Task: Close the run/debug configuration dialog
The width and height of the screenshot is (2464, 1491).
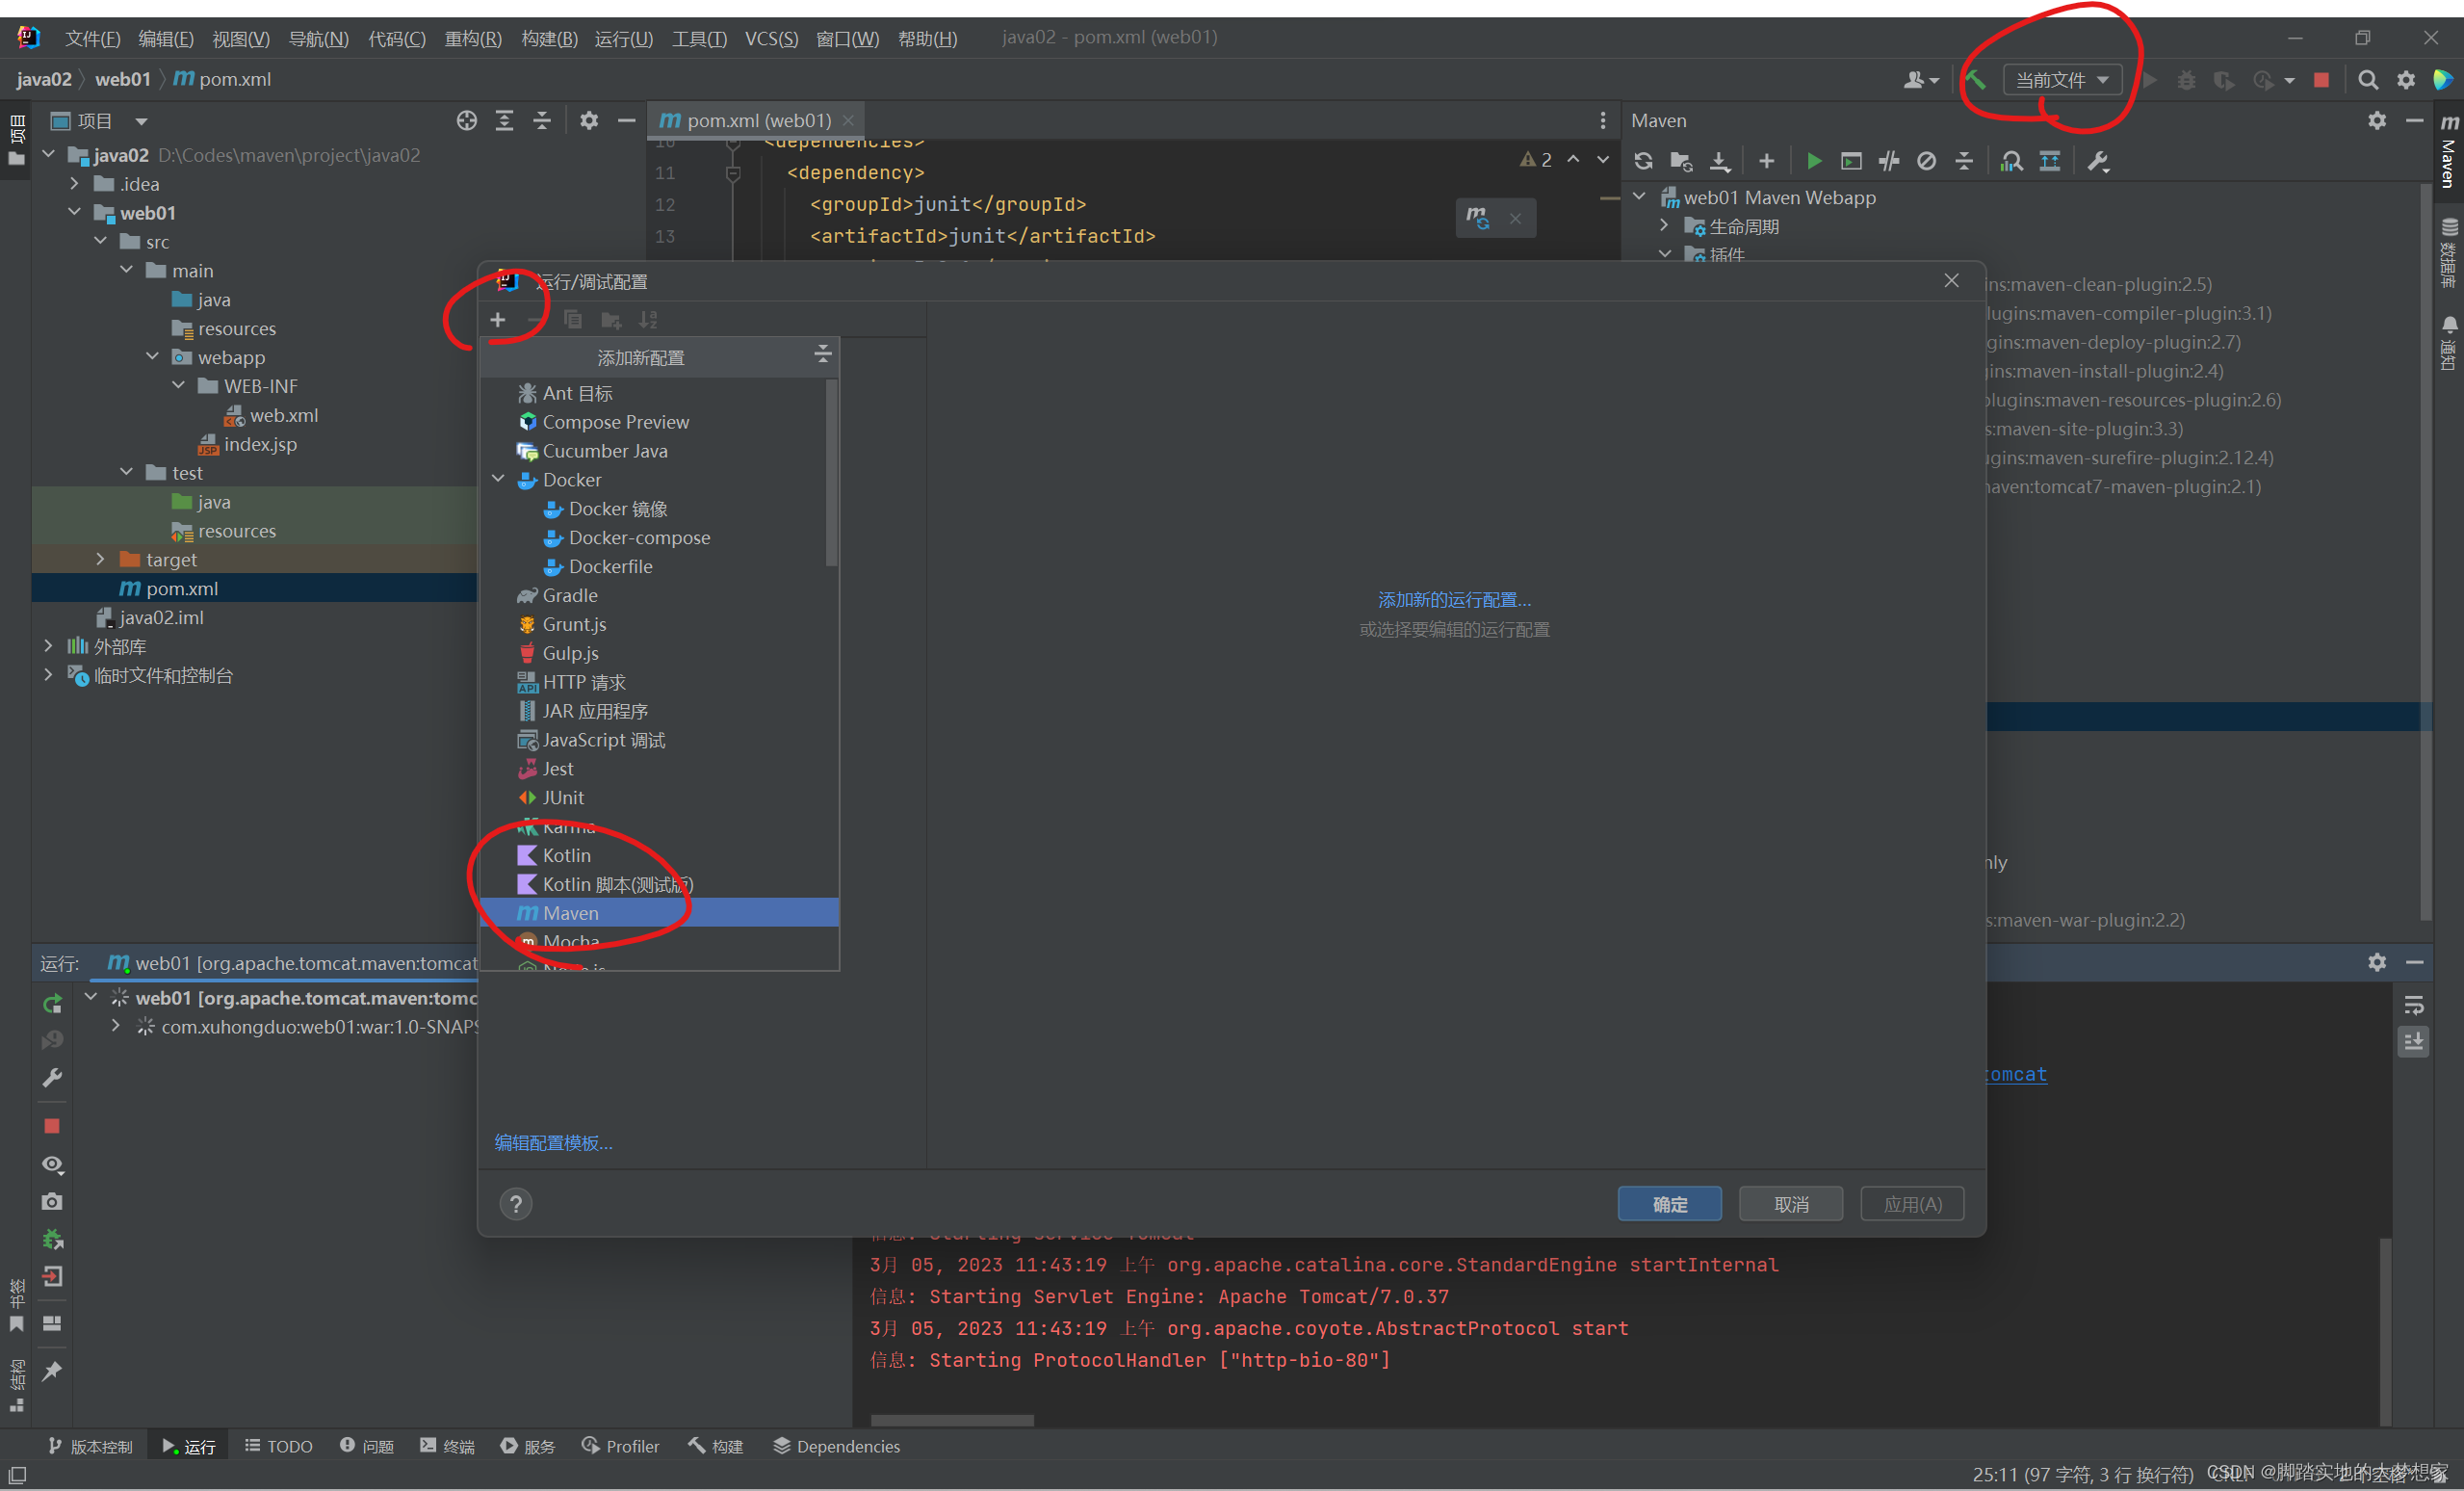Action: click(1951, 280)
